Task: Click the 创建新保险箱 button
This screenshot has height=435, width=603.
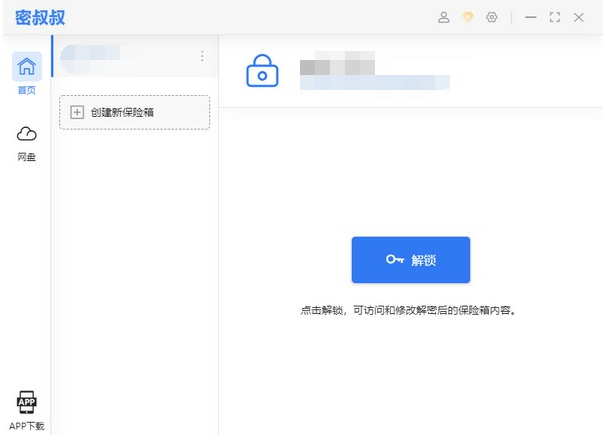Action: coord(134,112)
